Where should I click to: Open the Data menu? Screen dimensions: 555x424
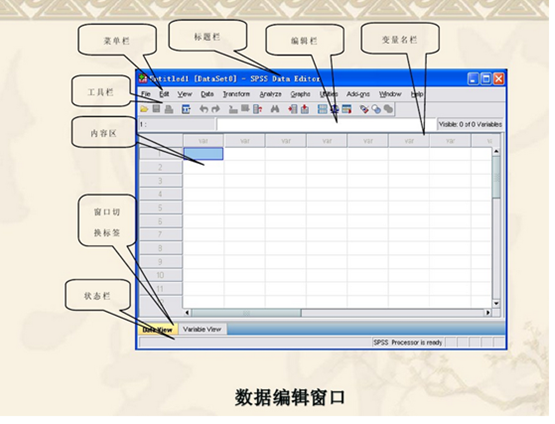(207, 94)
